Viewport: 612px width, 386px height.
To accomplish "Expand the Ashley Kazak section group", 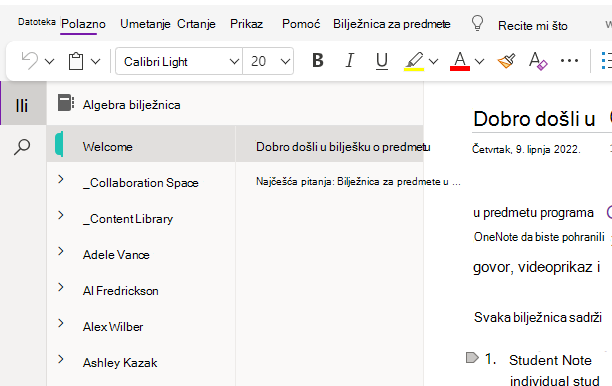I will pos(61,359).
